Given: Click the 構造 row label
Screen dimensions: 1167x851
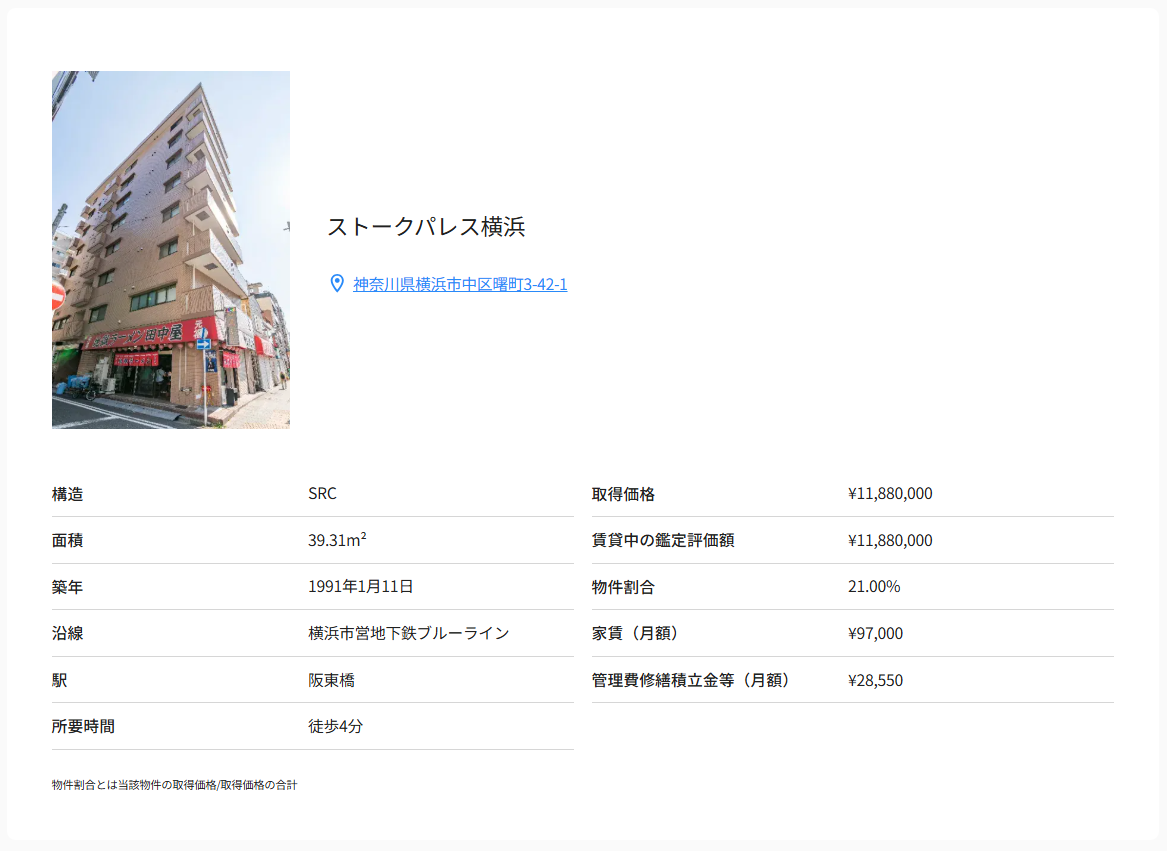Looking at the screenshot, I should click(67, 494).
